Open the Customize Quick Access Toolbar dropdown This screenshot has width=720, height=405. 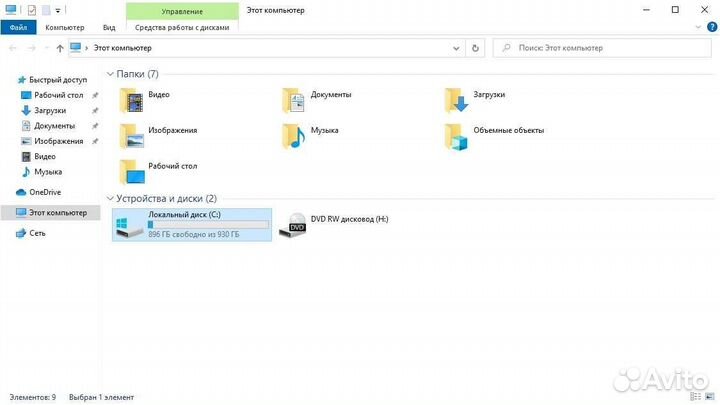58,10
